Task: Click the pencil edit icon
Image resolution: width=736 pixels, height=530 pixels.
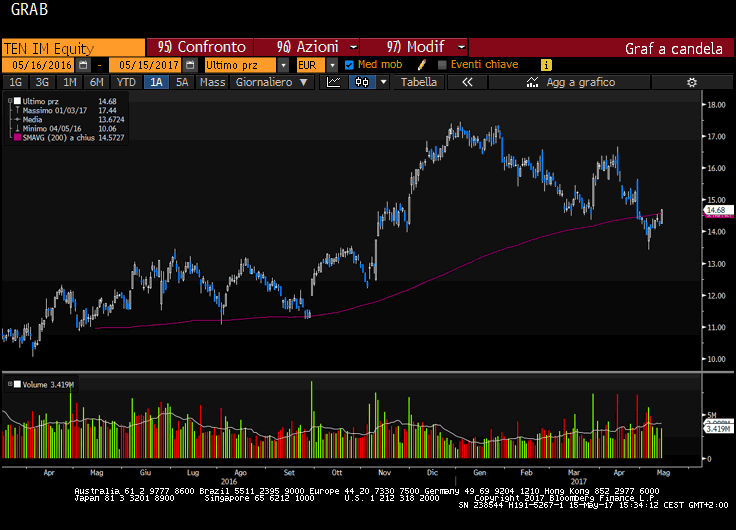Action: [422, 65]
